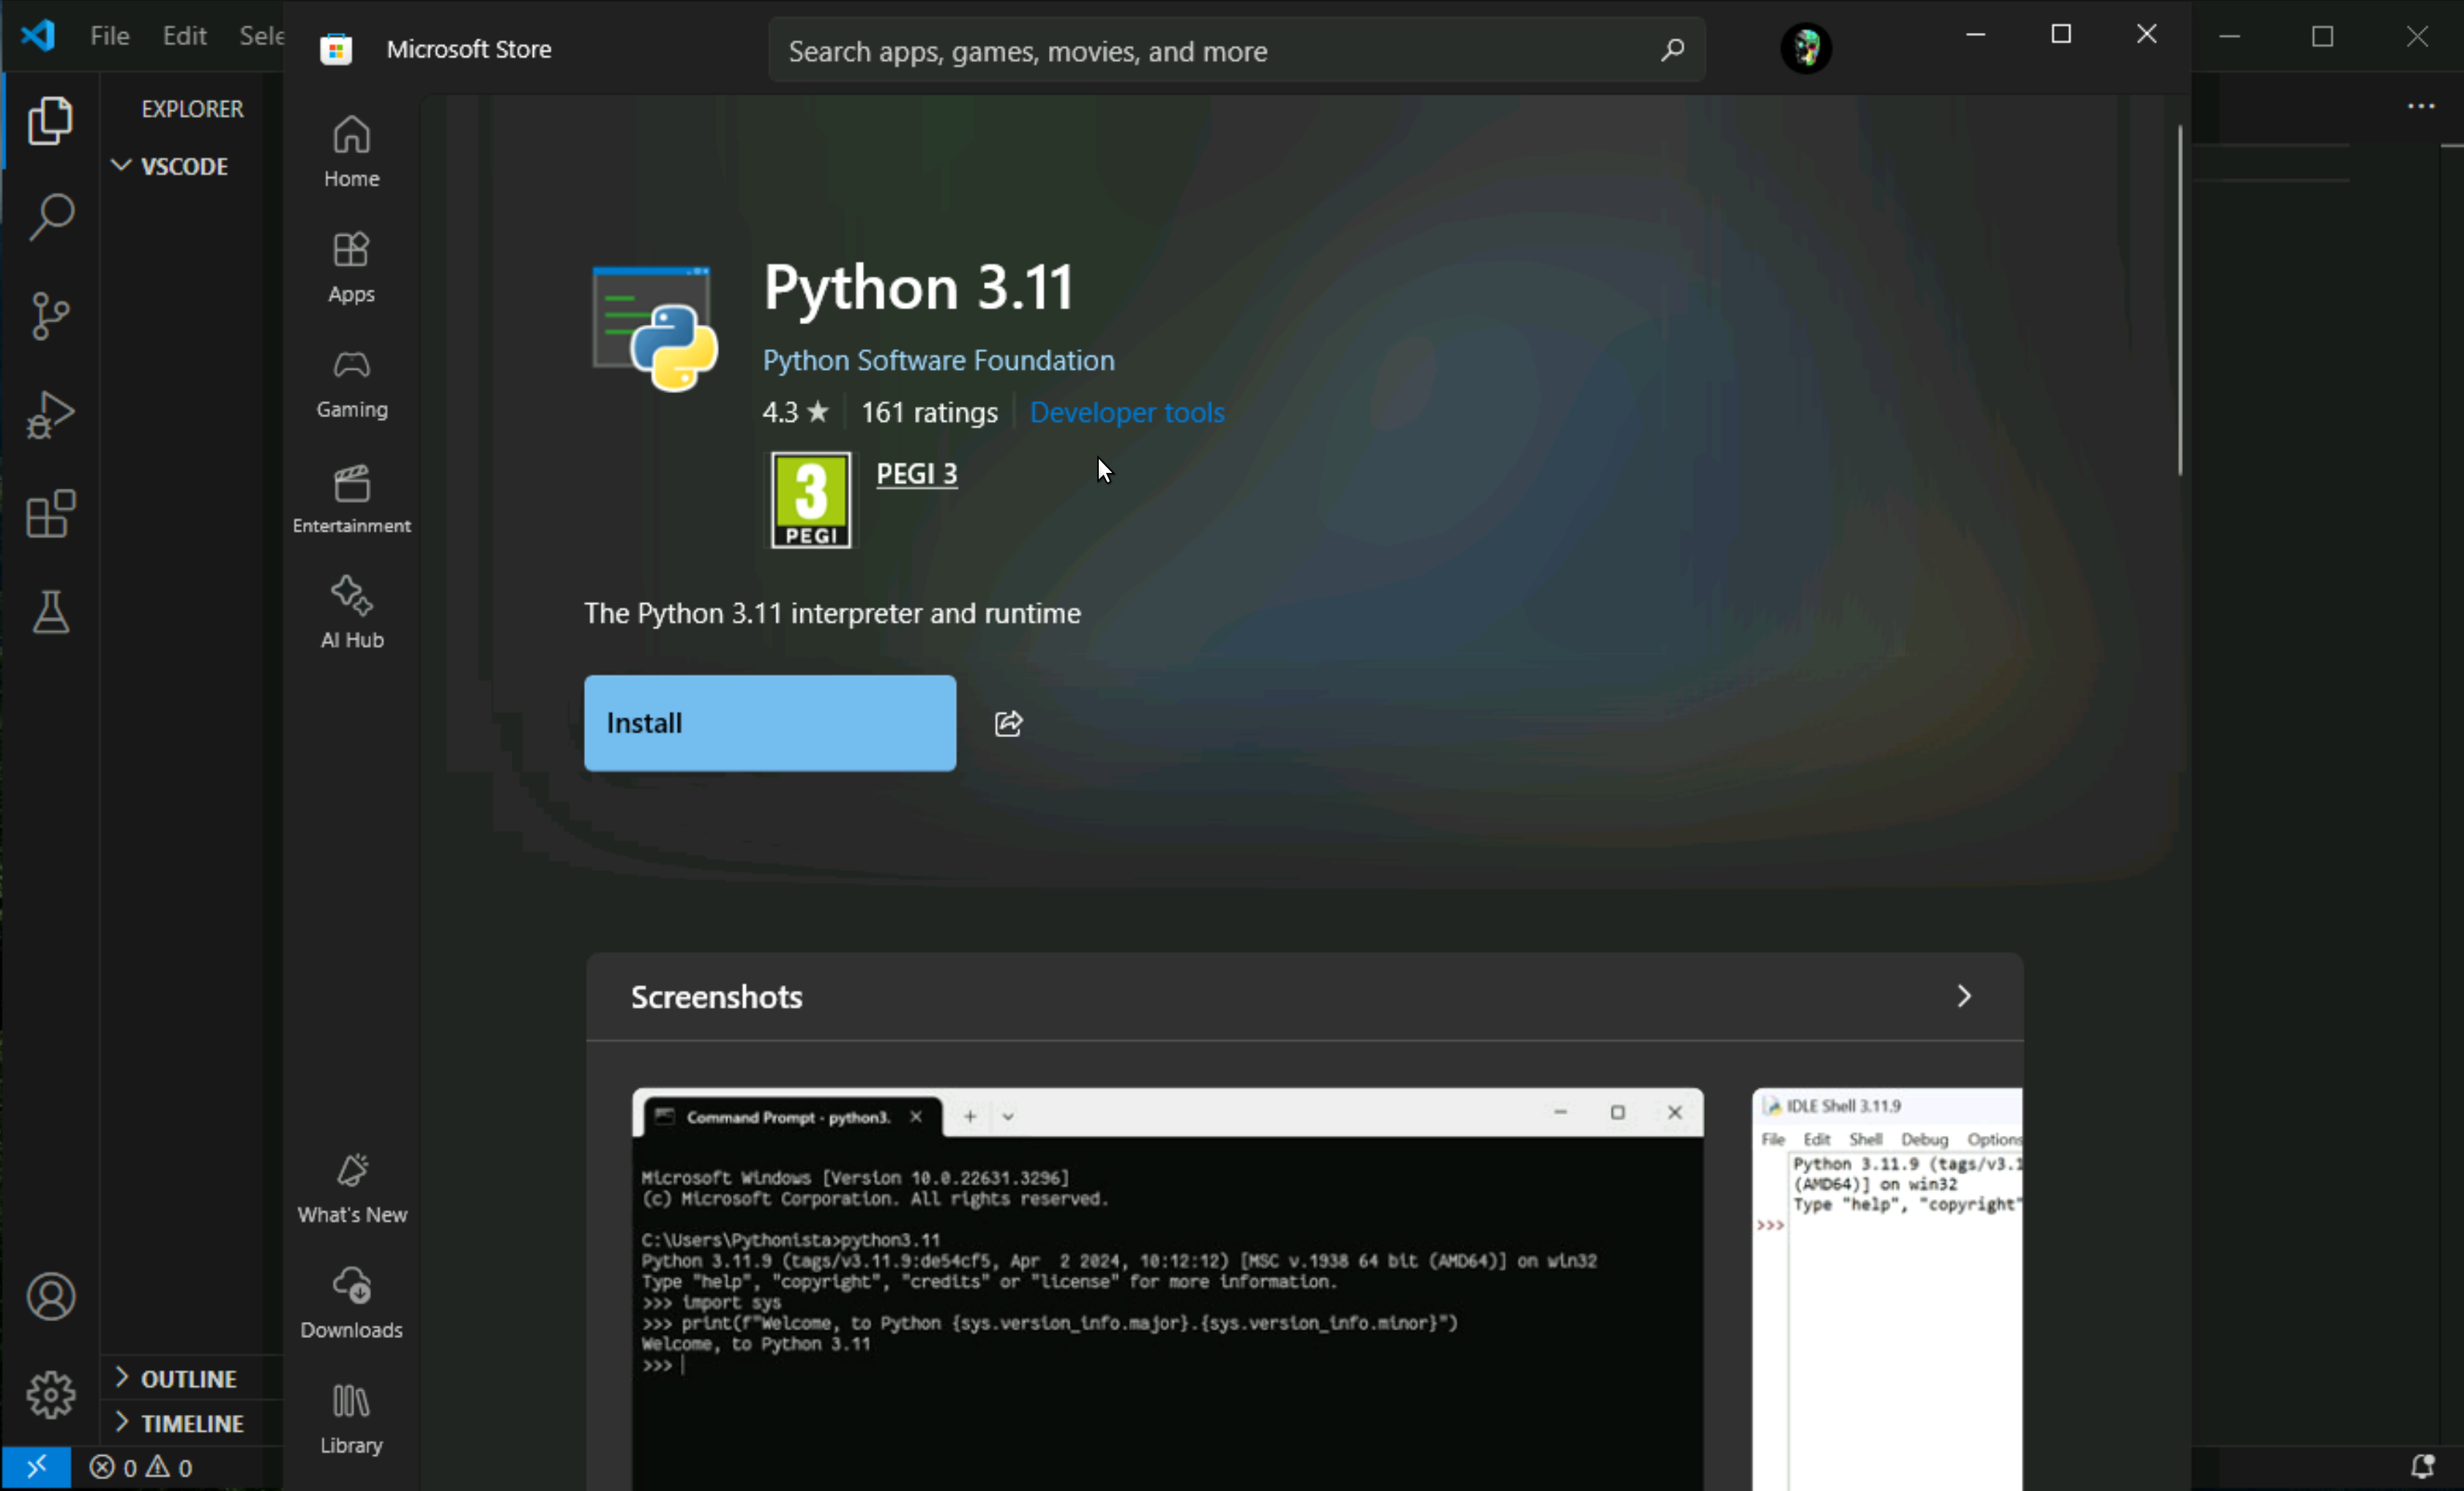This screenshot has height=1491, width=2464.
Task: Click the share icon beside Install
Action: coord(1008,723)
